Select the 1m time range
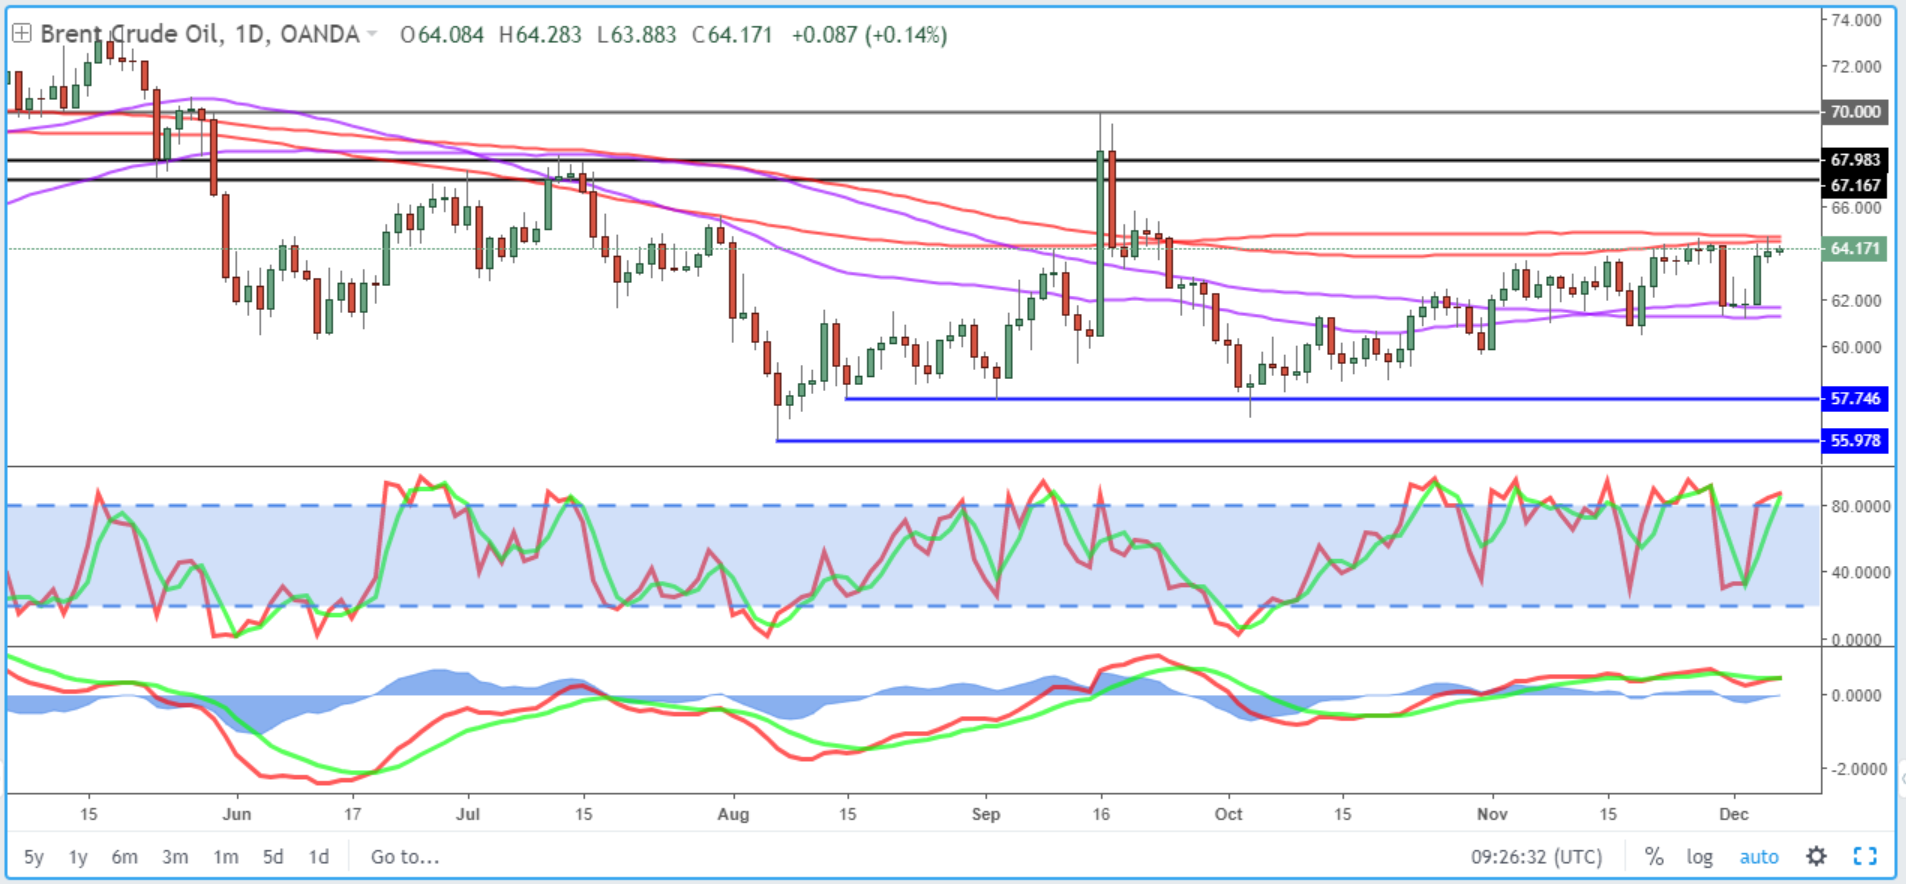The image size is (1906, 884). [226, 857]
